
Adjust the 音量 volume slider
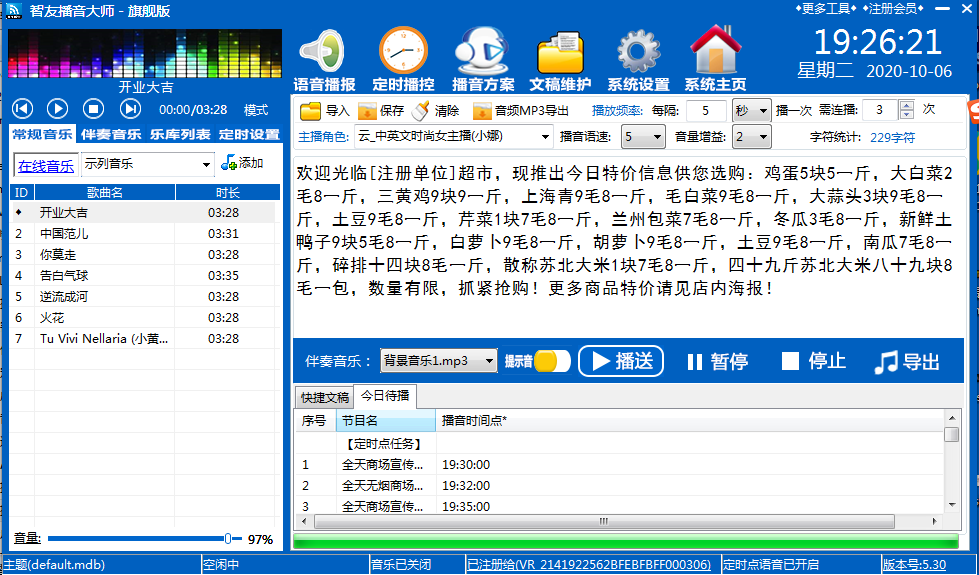228,539
